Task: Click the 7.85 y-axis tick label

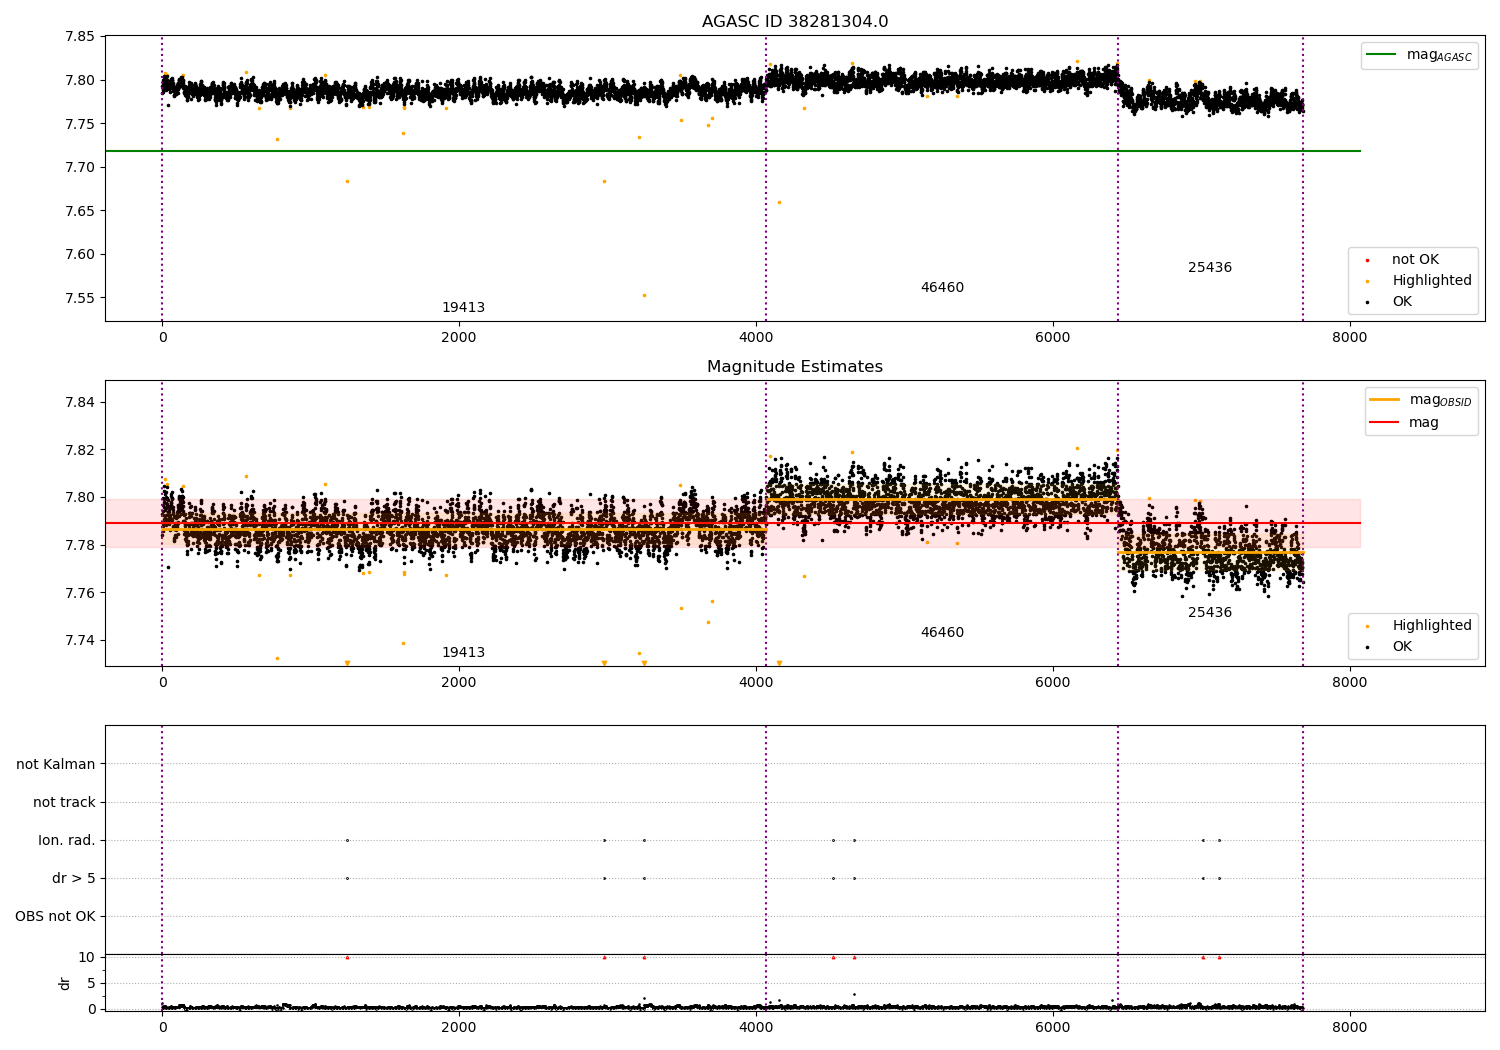Action: (80, 37)
